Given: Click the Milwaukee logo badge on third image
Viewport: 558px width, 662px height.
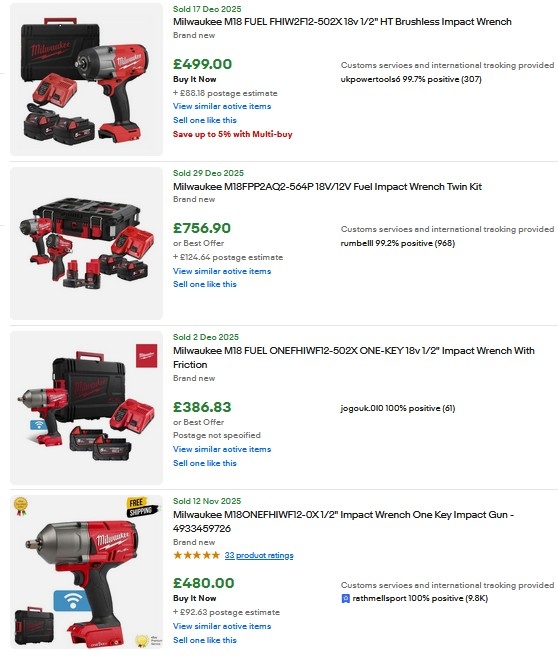Looking at the screenshot, I should click(146, 355).
